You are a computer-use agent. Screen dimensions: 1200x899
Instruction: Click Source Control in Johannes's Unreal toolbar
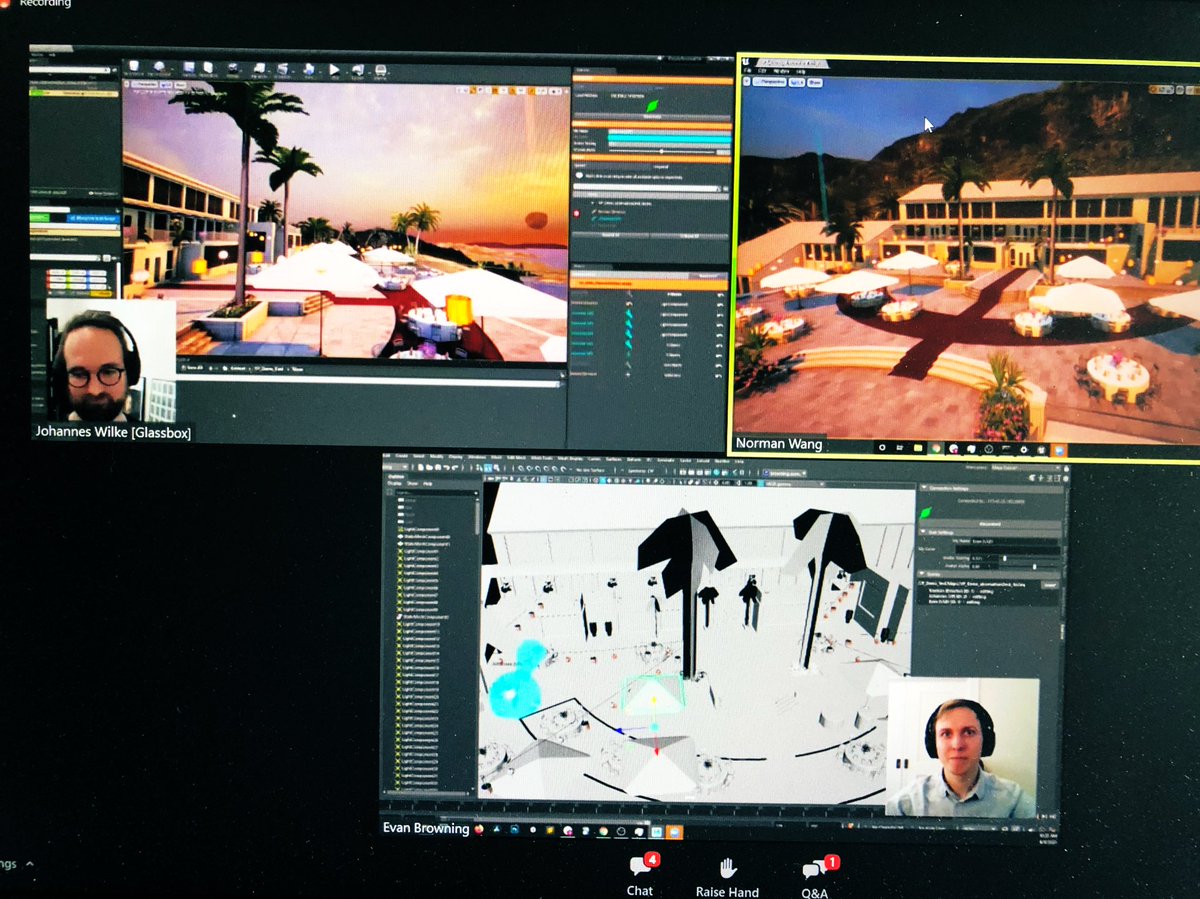coord(160,69)
